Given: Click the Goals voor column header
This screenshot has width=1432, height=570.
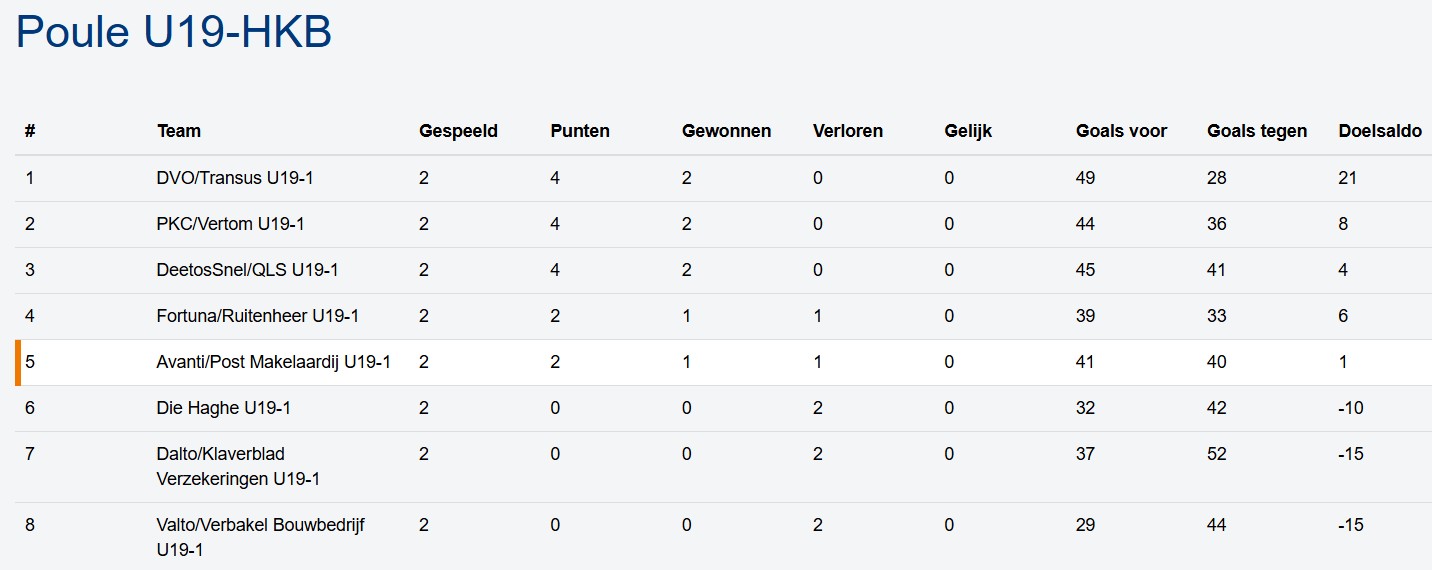Looking at the screenshot, I should point(1121,131).
